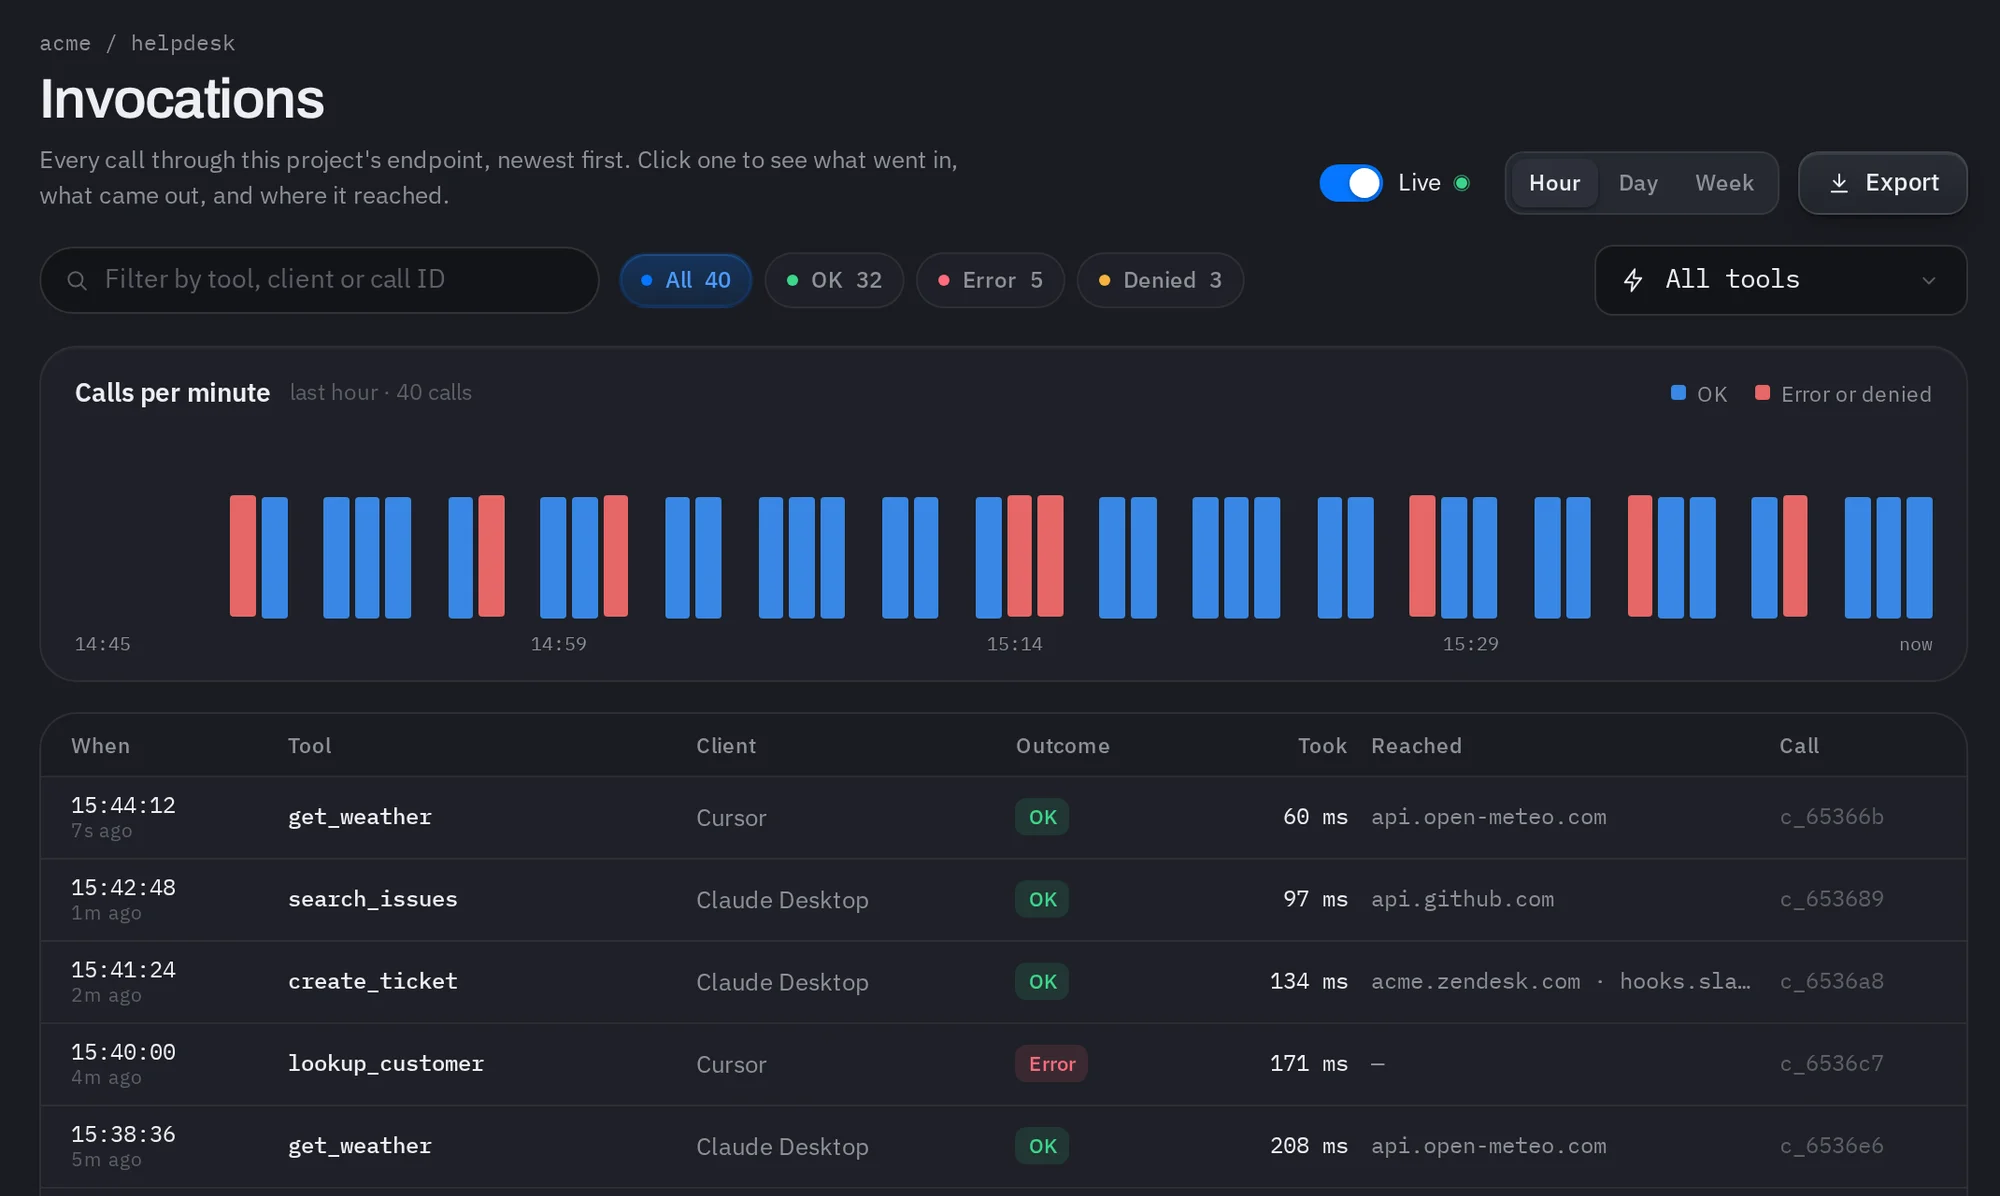The image size is (2000, 1196).
Task: Click call ID c_6536c7
Action: click(1831, 1063)
